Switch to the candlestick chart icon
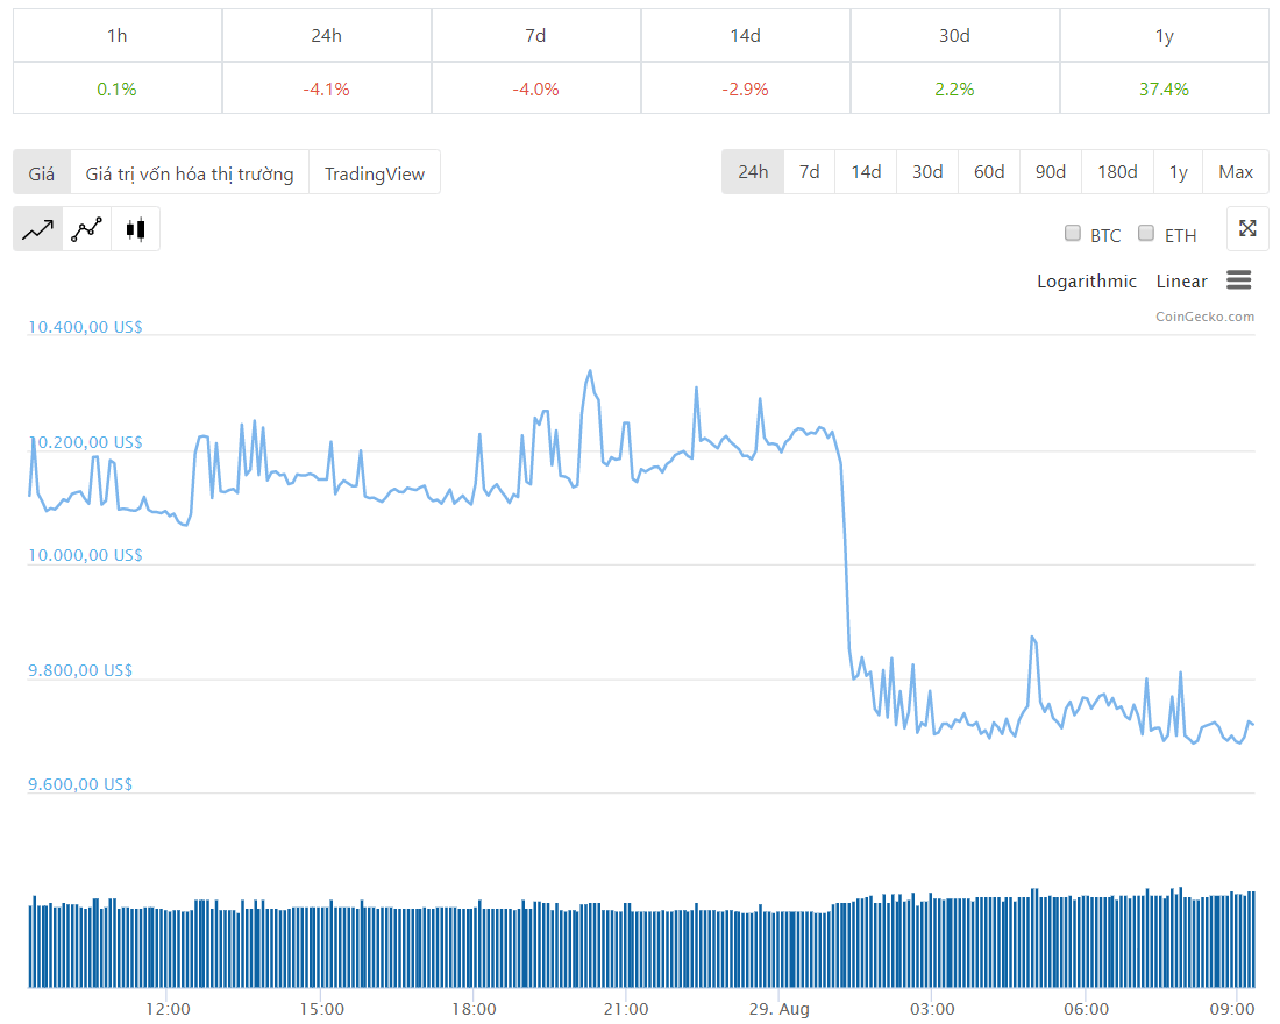Image resolution: width=1280 pixels, height=1024 pixels. [136, 229]
